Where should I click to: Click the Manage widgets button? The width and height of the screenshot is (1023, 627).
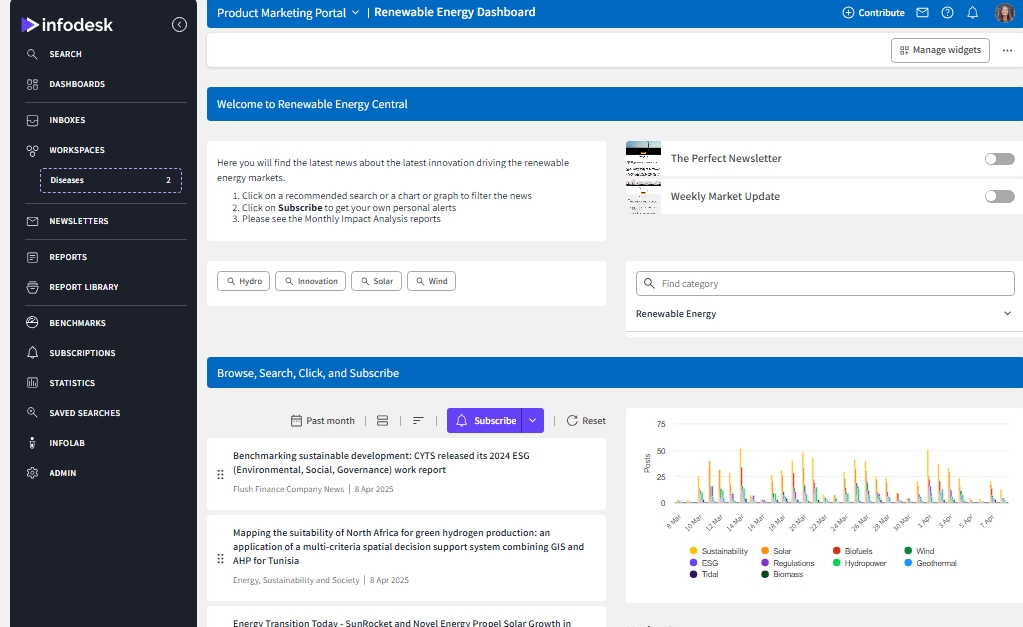[x=940, y=50]
